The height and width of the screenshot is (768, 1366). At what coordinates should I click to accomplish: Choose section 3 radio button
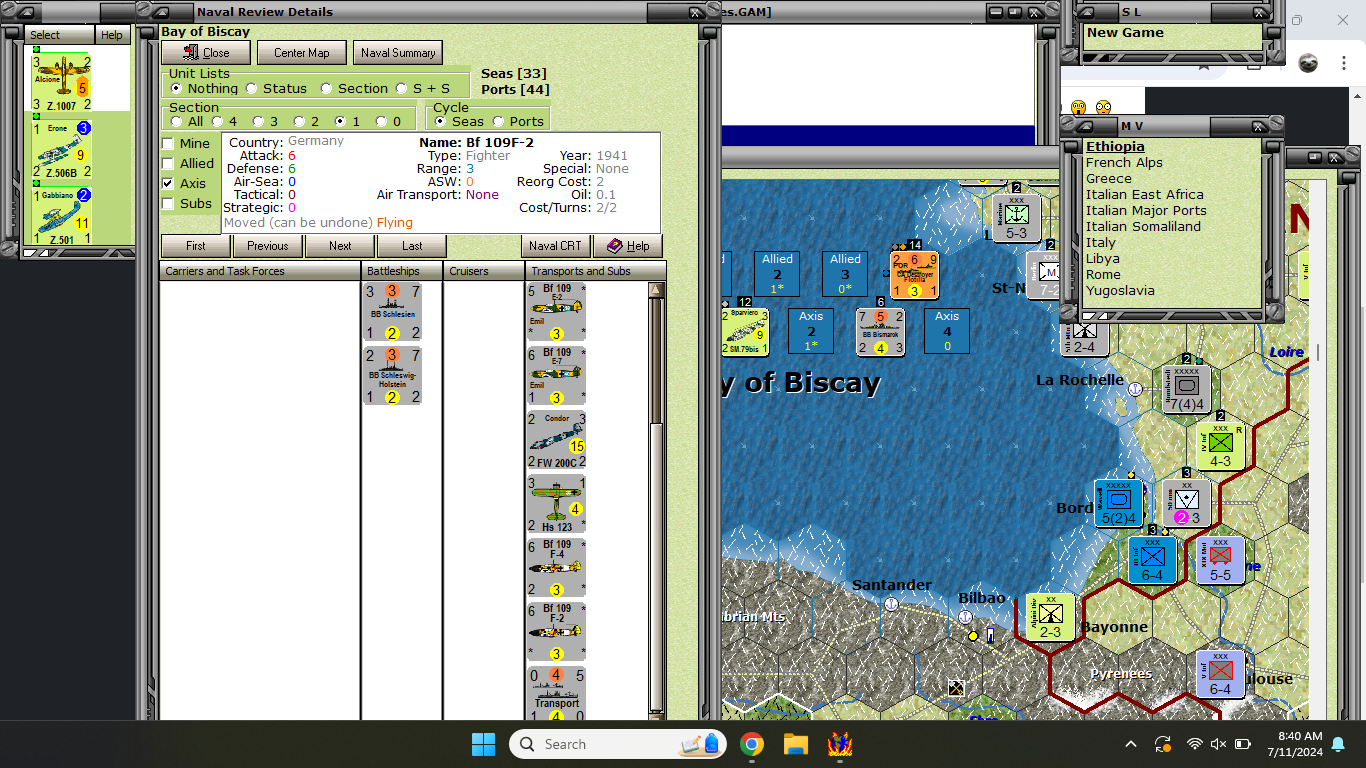point(258,121)
